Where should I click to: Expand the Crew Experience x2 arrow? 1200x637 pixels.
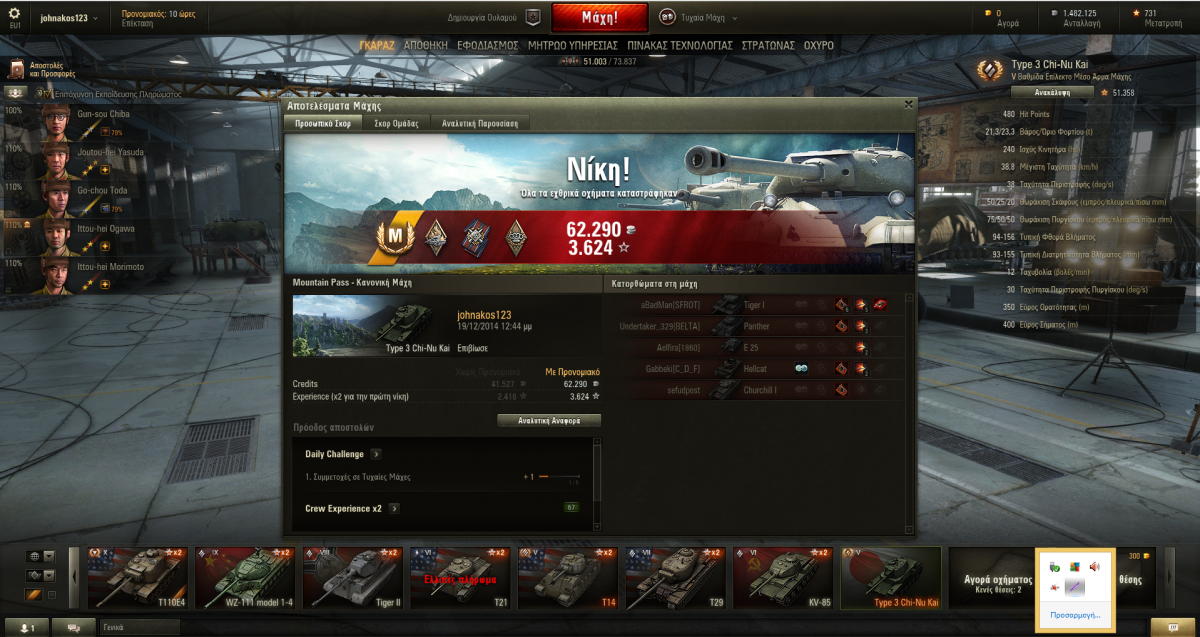pos(394,508)
